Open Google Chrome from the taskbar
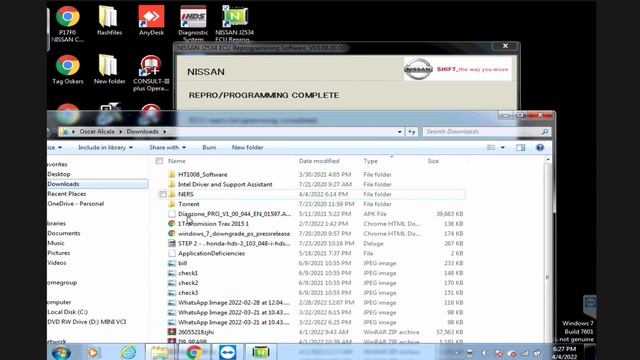The image size is (640, 360). 194,352
